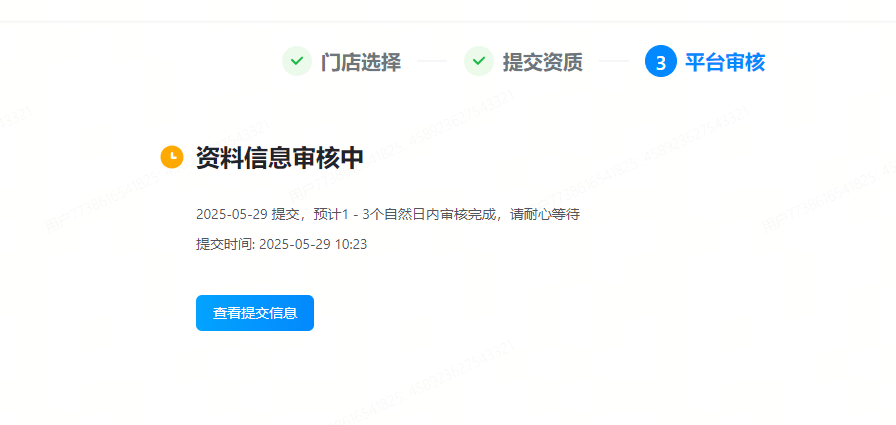Open the 提交资质 step label
This screenshot has height=425, width=896.
pyautogui.click(x=542, y=62)
